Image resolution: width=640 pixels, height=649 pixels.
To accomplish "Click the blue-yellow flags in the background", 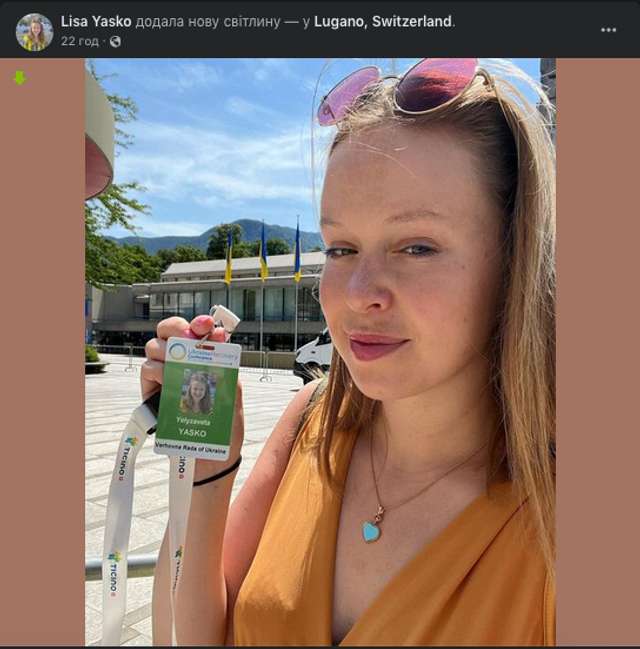I will (x=262, y=256).
